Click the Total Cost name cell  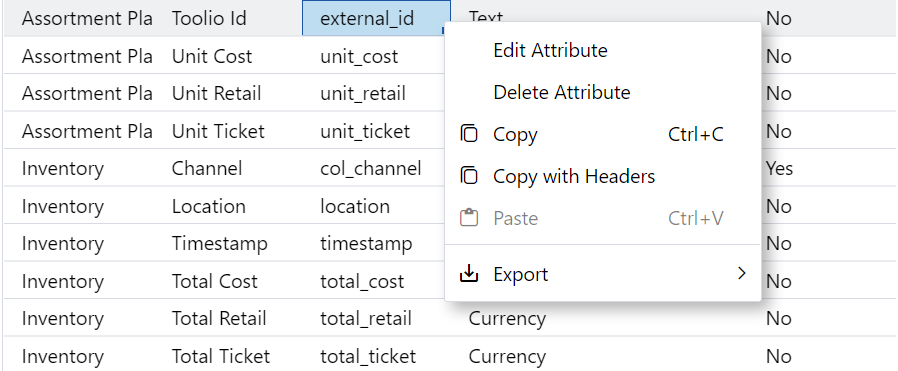(x=215, y=281)
